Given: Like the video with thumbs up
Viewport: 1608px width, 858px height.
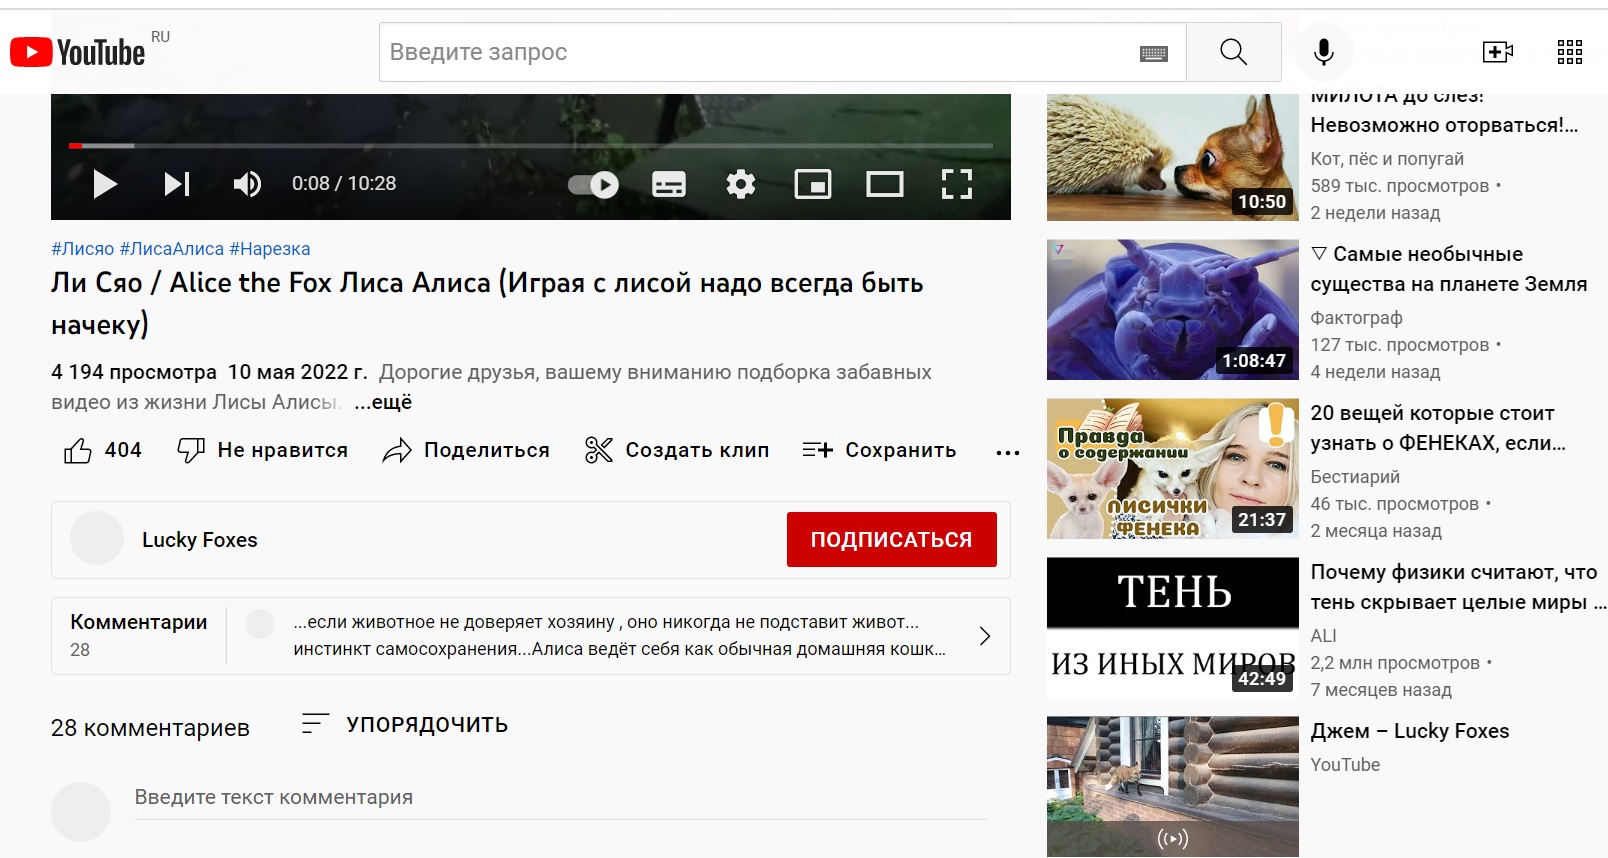Looking at the screenshot, I should [103, 450].
